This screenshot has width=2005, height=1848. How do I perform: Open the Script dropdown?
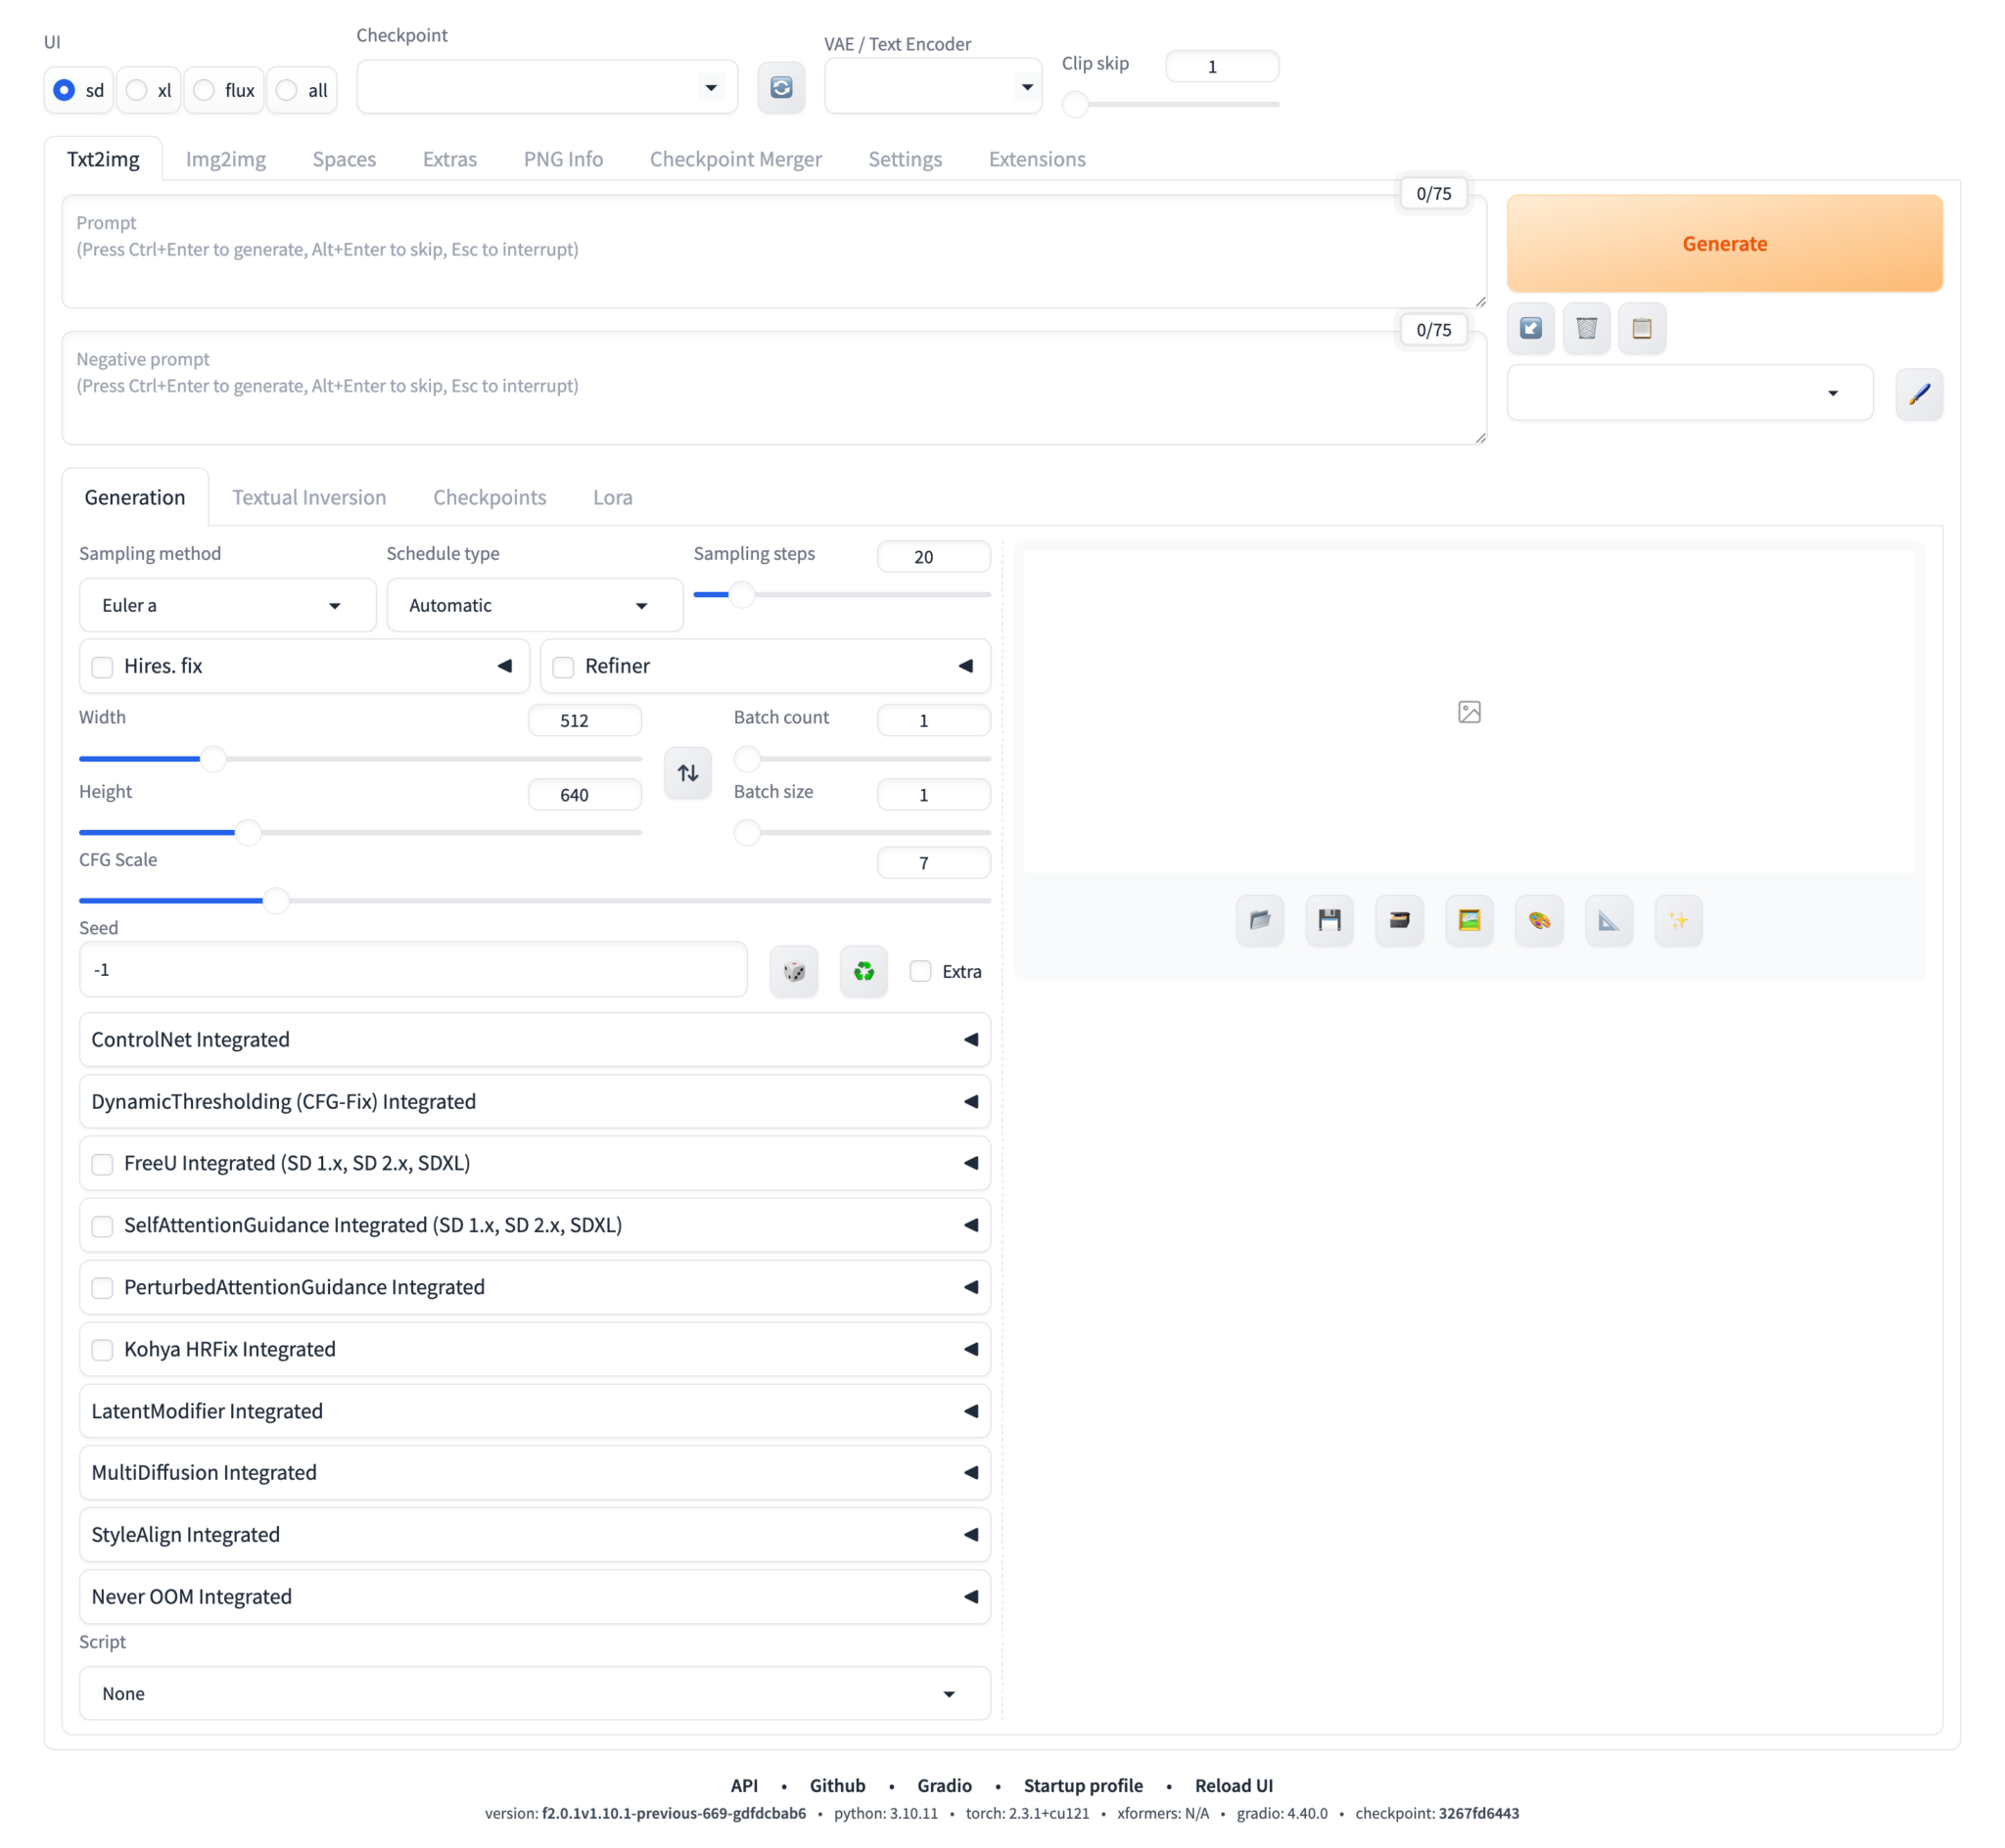[535, 1693]
